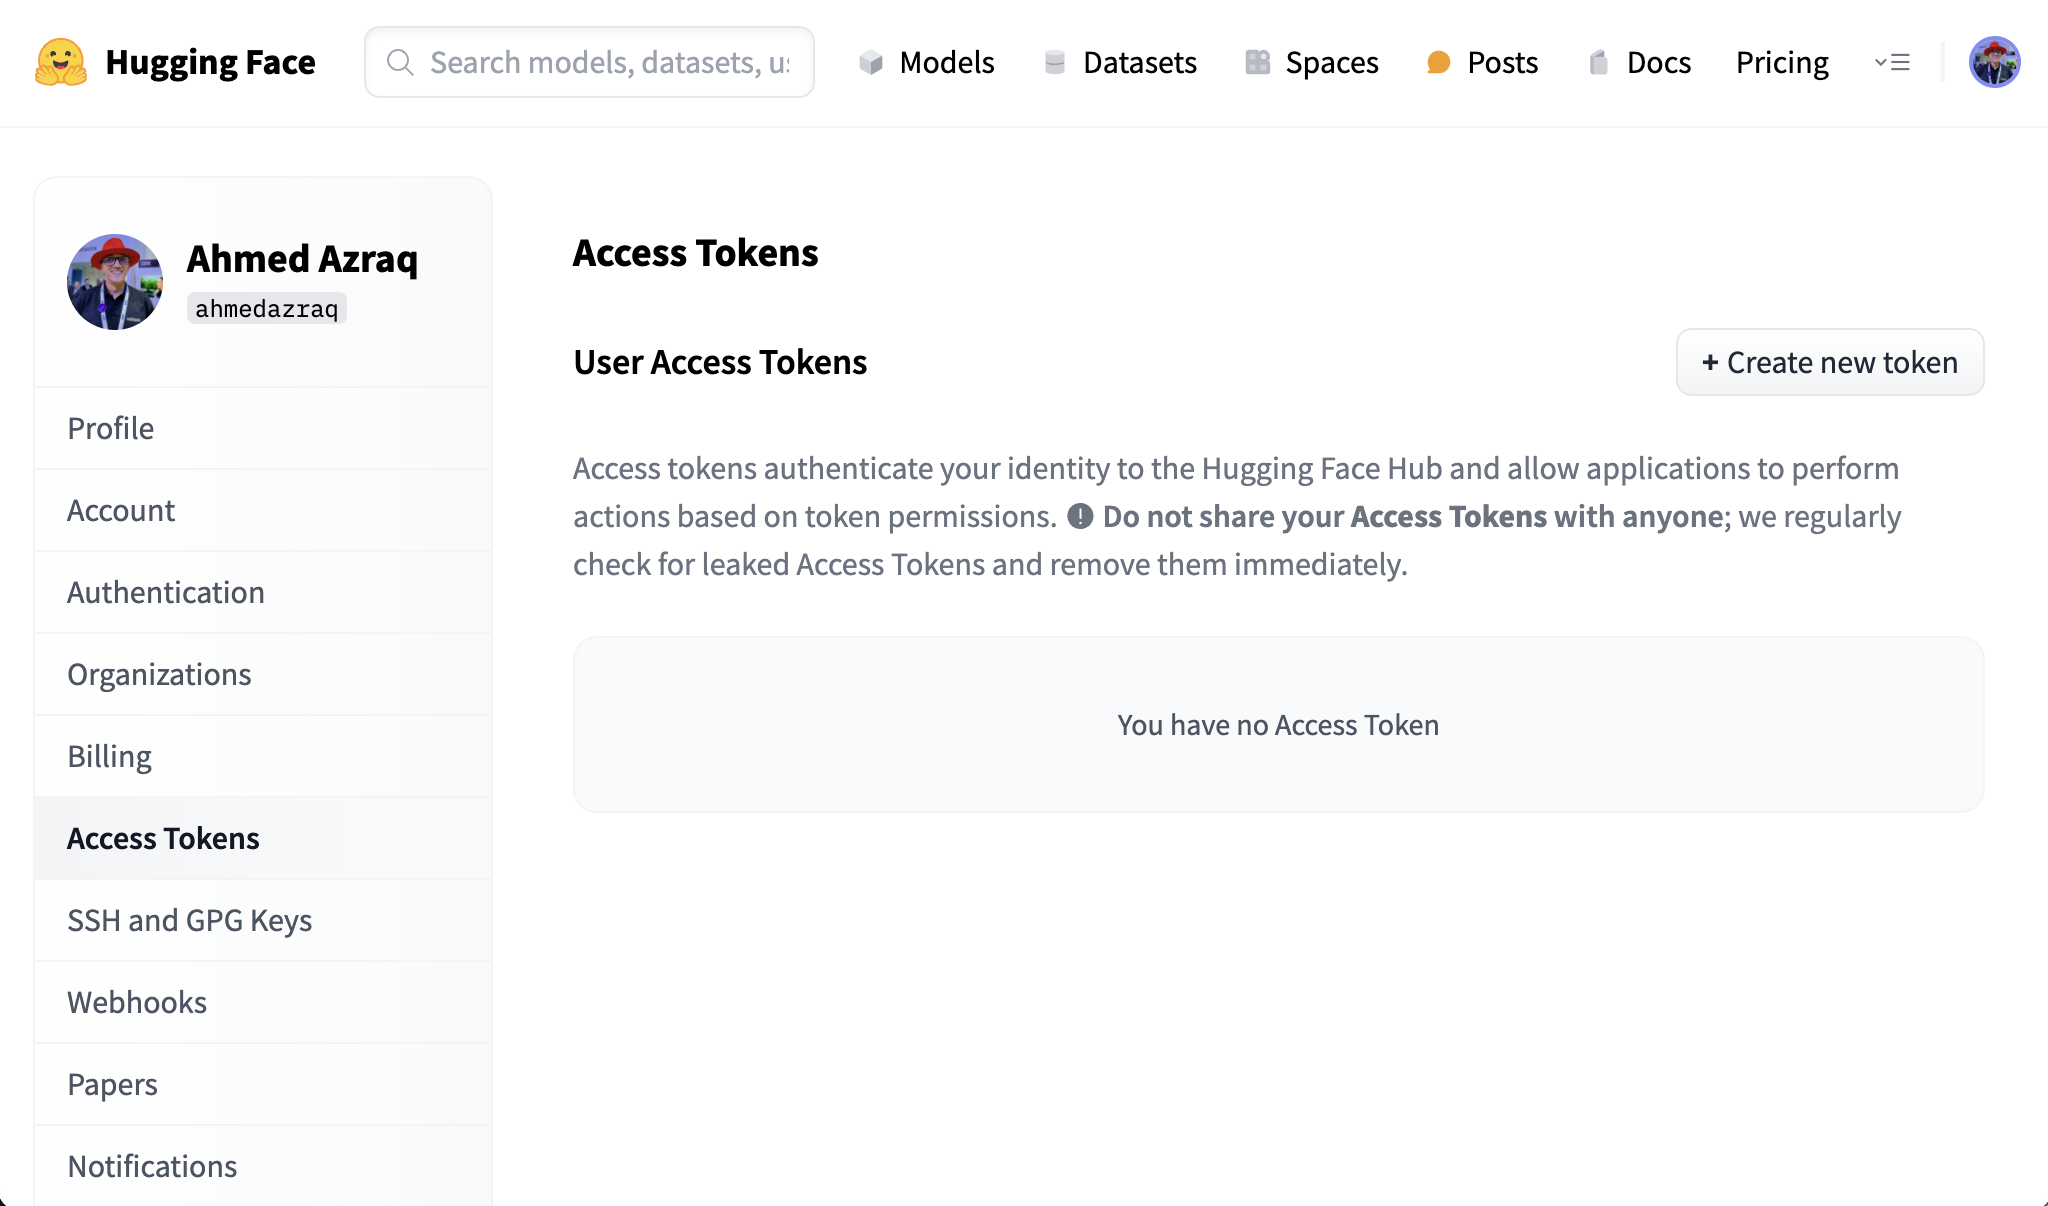Image resolution: width=2048 pixels, height=1206 pixels.
Task: Select Webhooks in settings sidebar
Action: click(137, 1002)
